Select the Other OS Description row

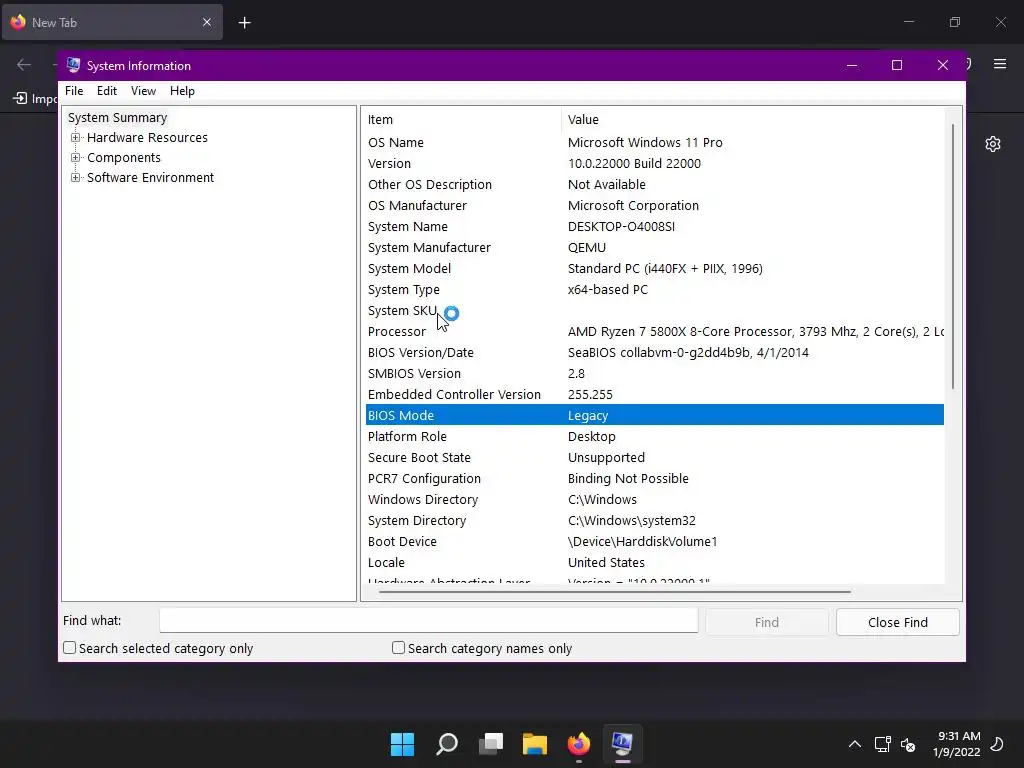(x=654, y=184)
